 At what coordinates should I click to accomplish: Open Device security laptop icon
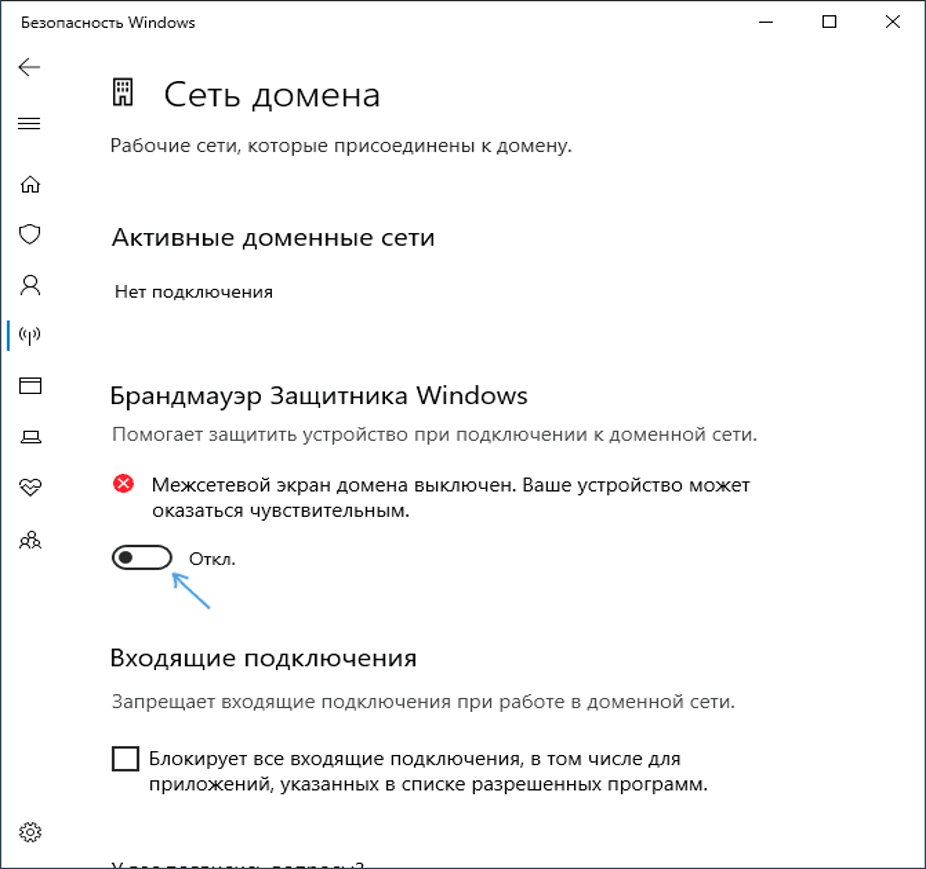coord(30,436)
